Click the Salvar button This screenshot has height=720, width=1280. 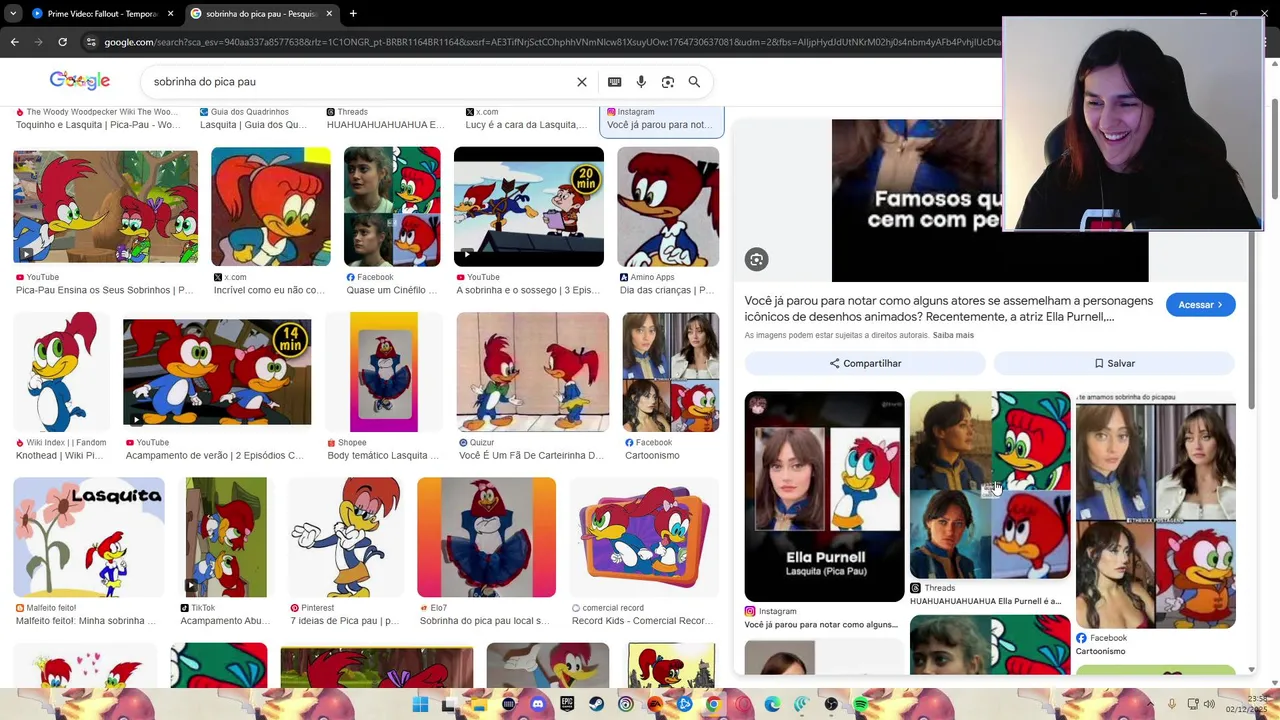[x=1114, y=363]
